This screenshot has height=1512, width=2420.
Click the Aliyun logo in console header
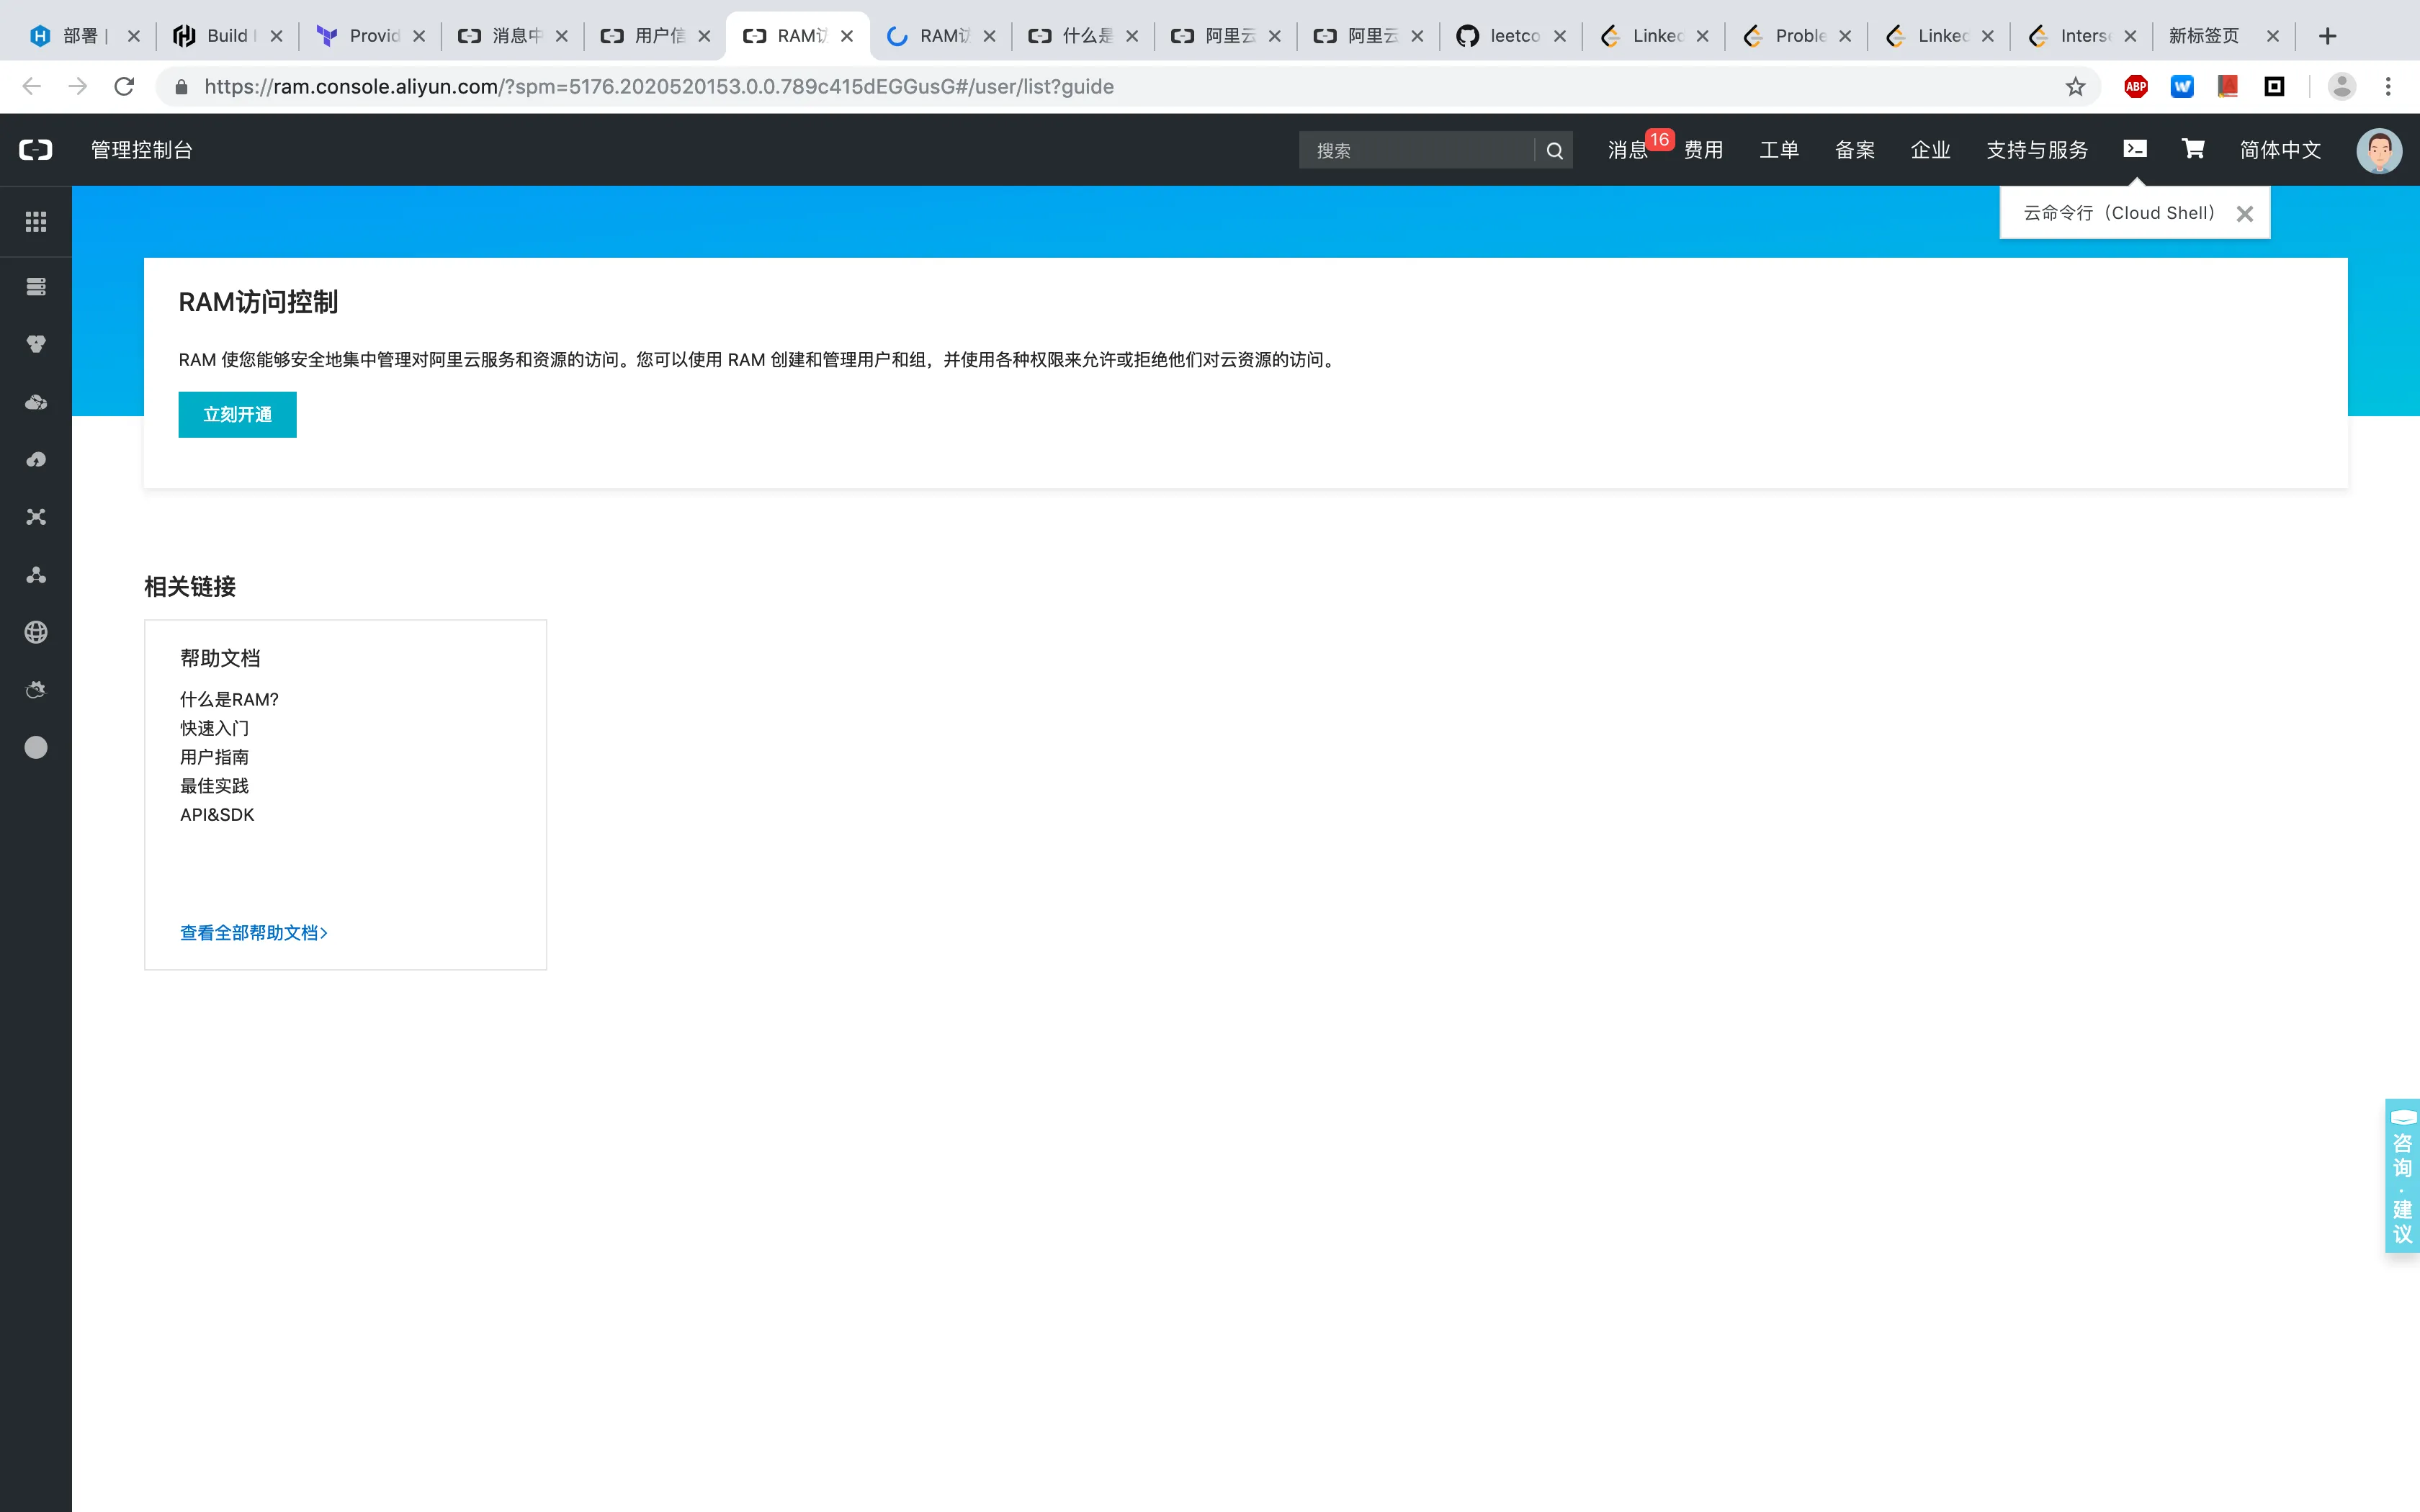point(36,150)
